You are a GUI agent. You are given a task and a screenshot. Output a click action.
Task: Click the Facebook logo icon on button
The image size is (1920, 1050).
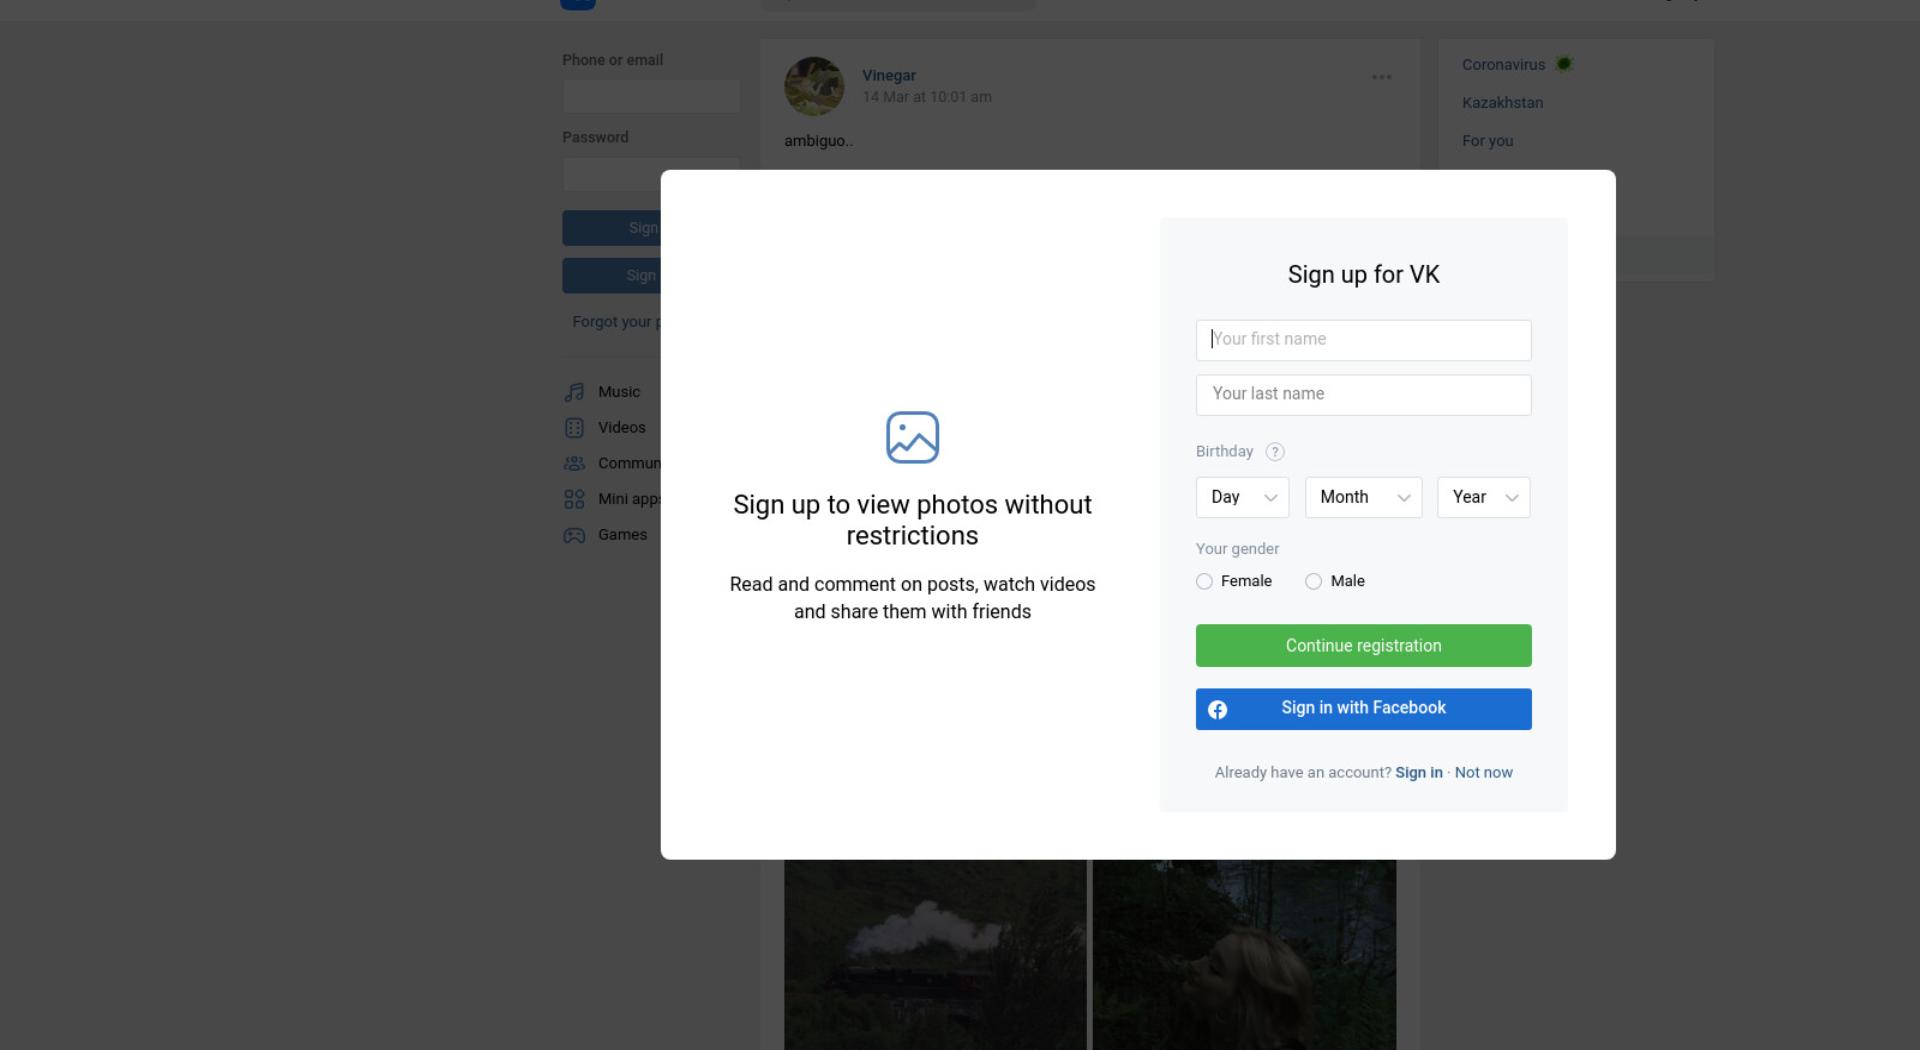click(x=1217, y=710)
